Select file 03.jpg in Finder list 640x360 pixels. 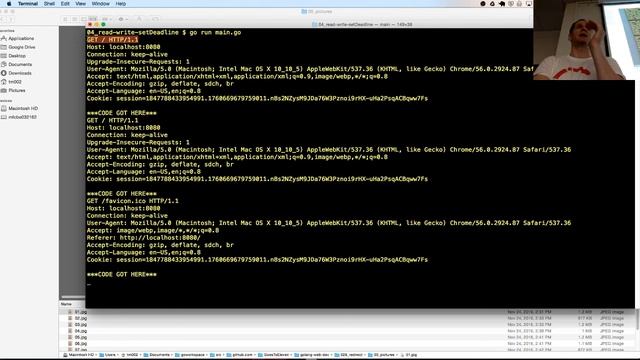tap(80, 324)
